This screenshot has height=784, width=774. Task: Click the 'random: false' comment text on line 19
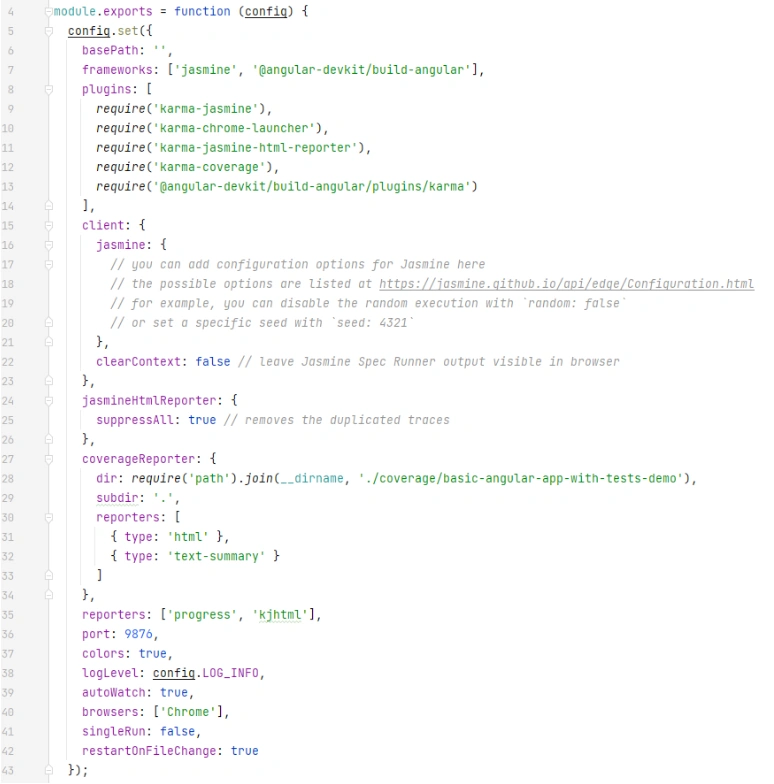[x=574, y=304]
